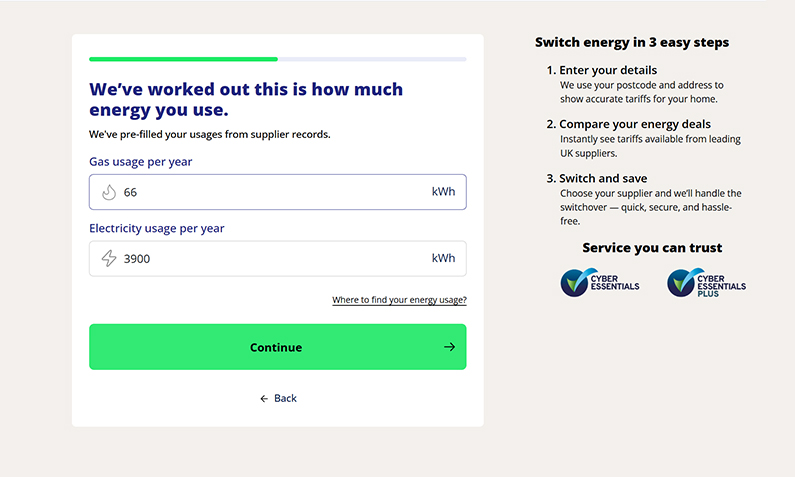Click the Cyber Essentials Plus badge
This screenshot has height=477, width=795.
[706, 283]
